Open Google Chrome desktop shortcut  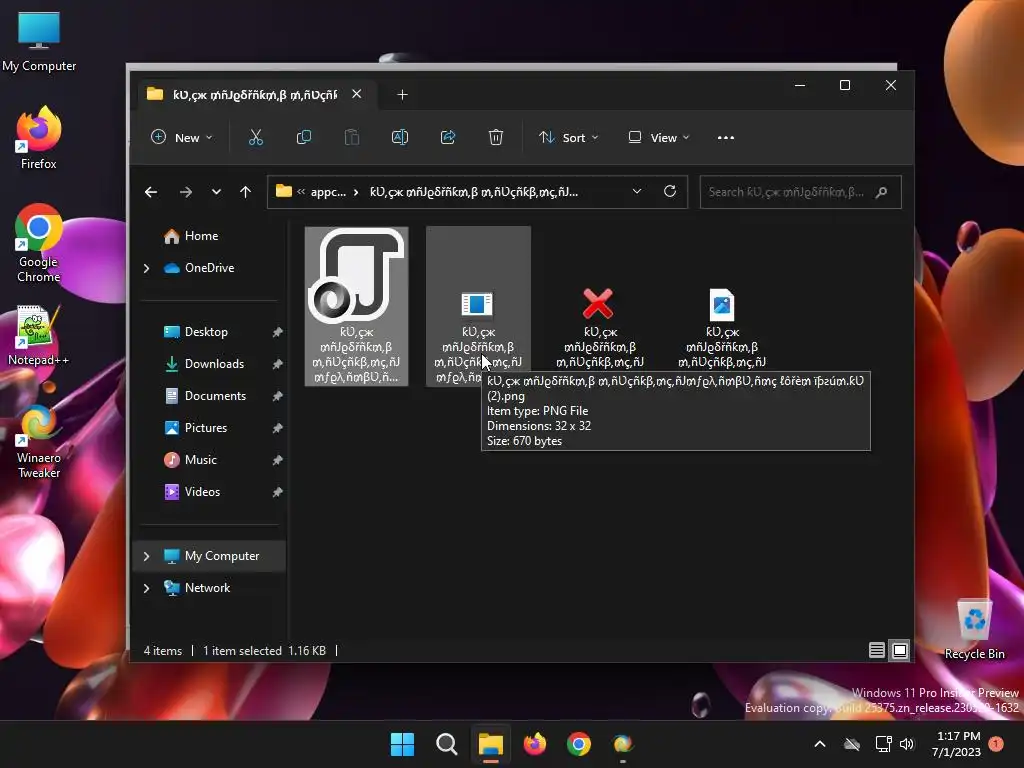point(39,243)
